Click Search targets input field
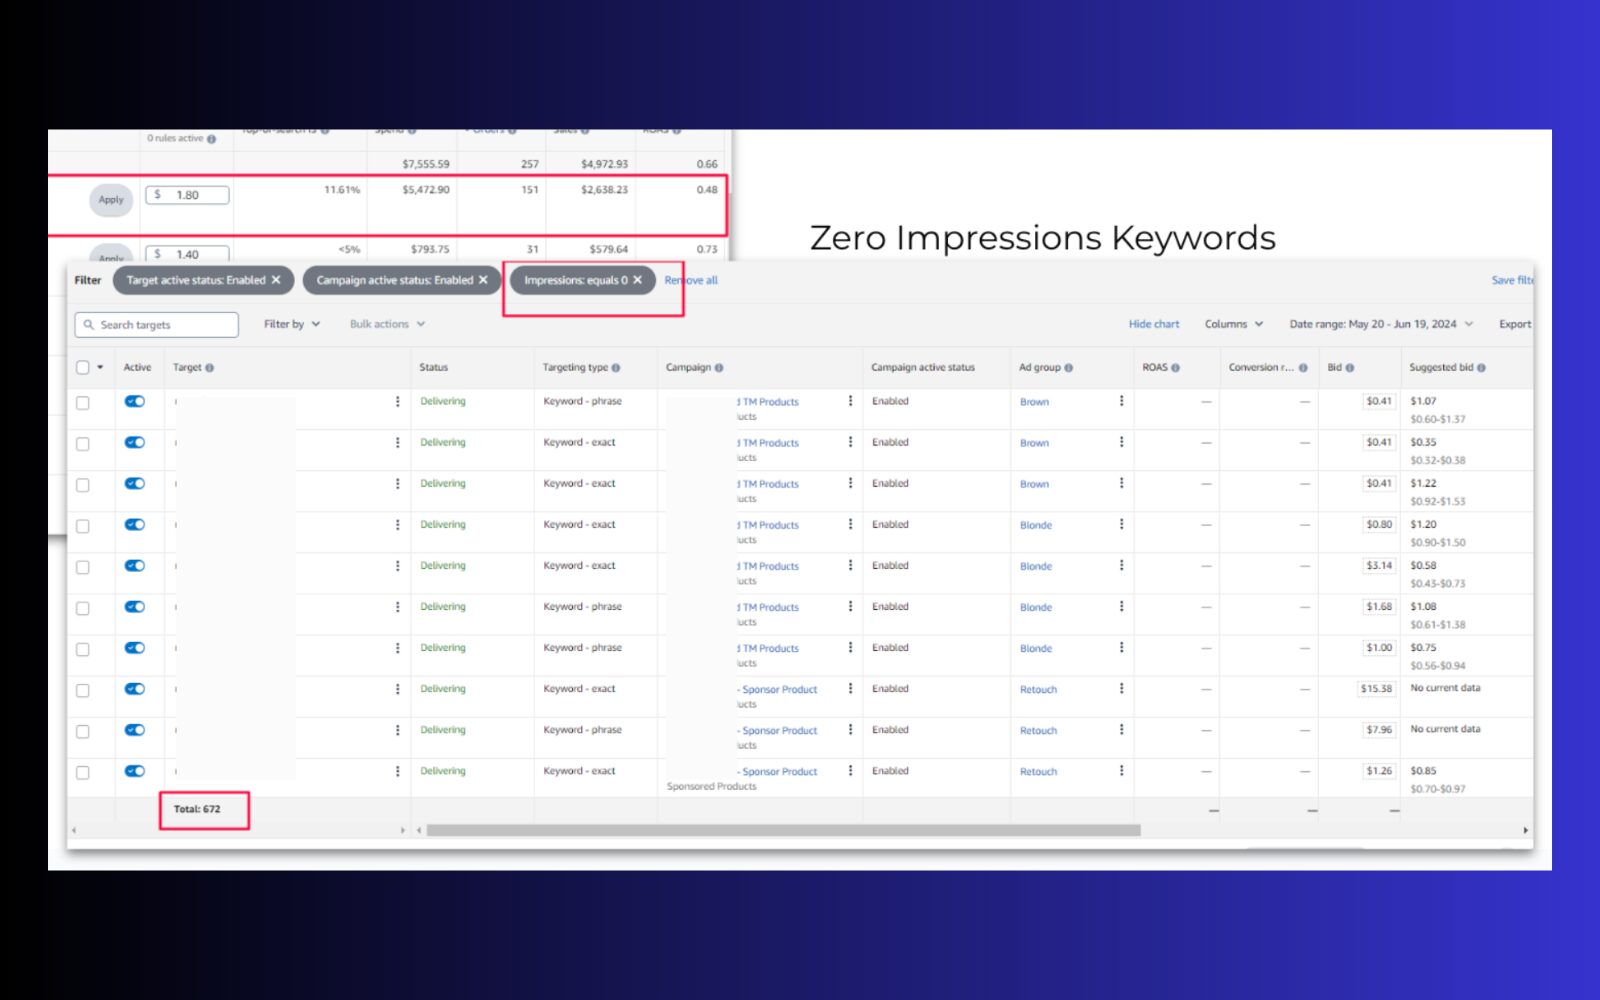Viewport: 1600px width, 1000px height. [x=157, y=325]
